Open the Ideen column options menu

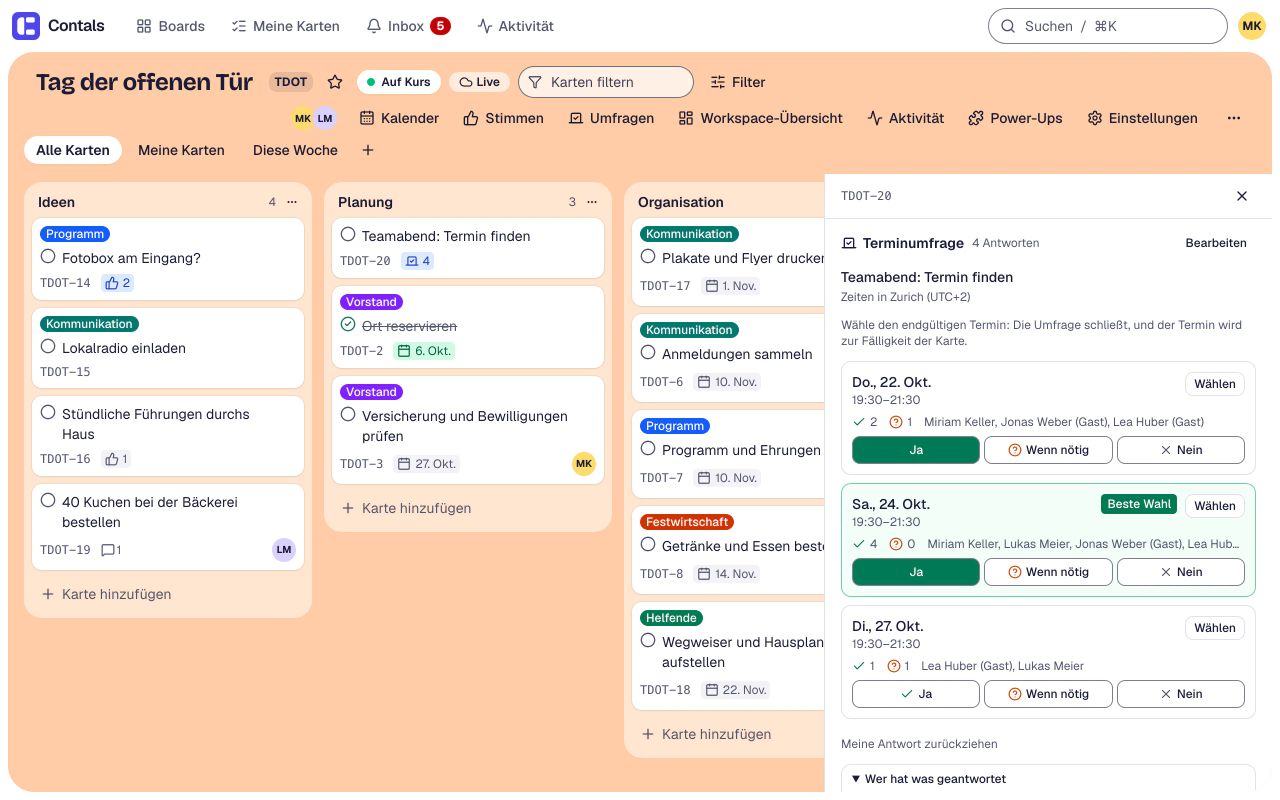(x=292, y=202)
